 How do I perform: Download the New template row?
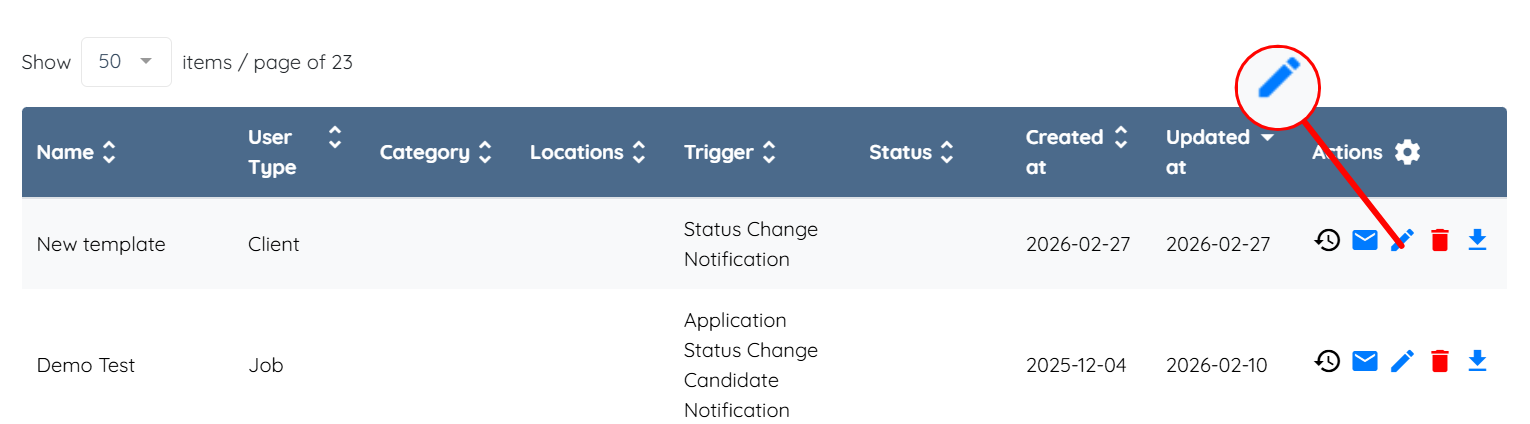pos(1477,240)
